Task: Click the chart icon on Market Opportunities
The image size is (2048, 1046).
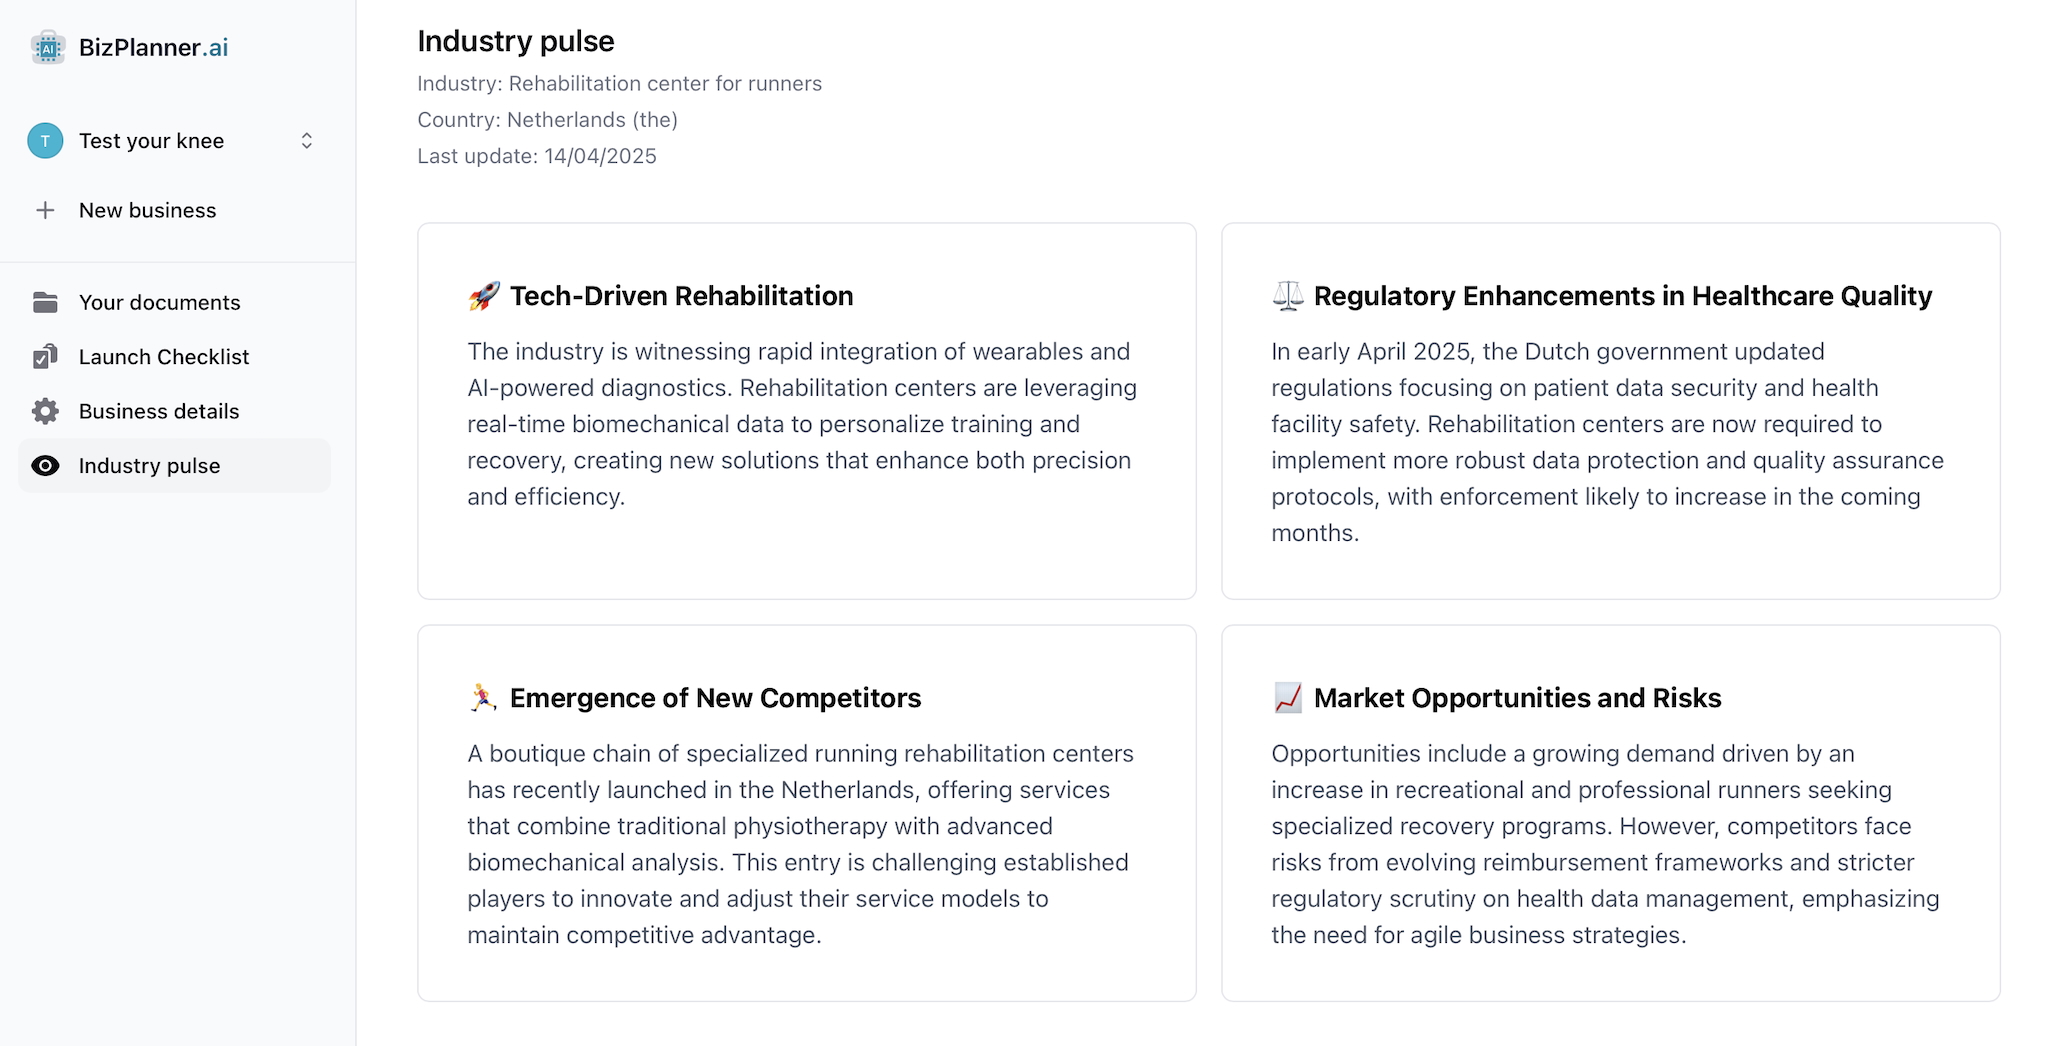Action: (1288, 698)
